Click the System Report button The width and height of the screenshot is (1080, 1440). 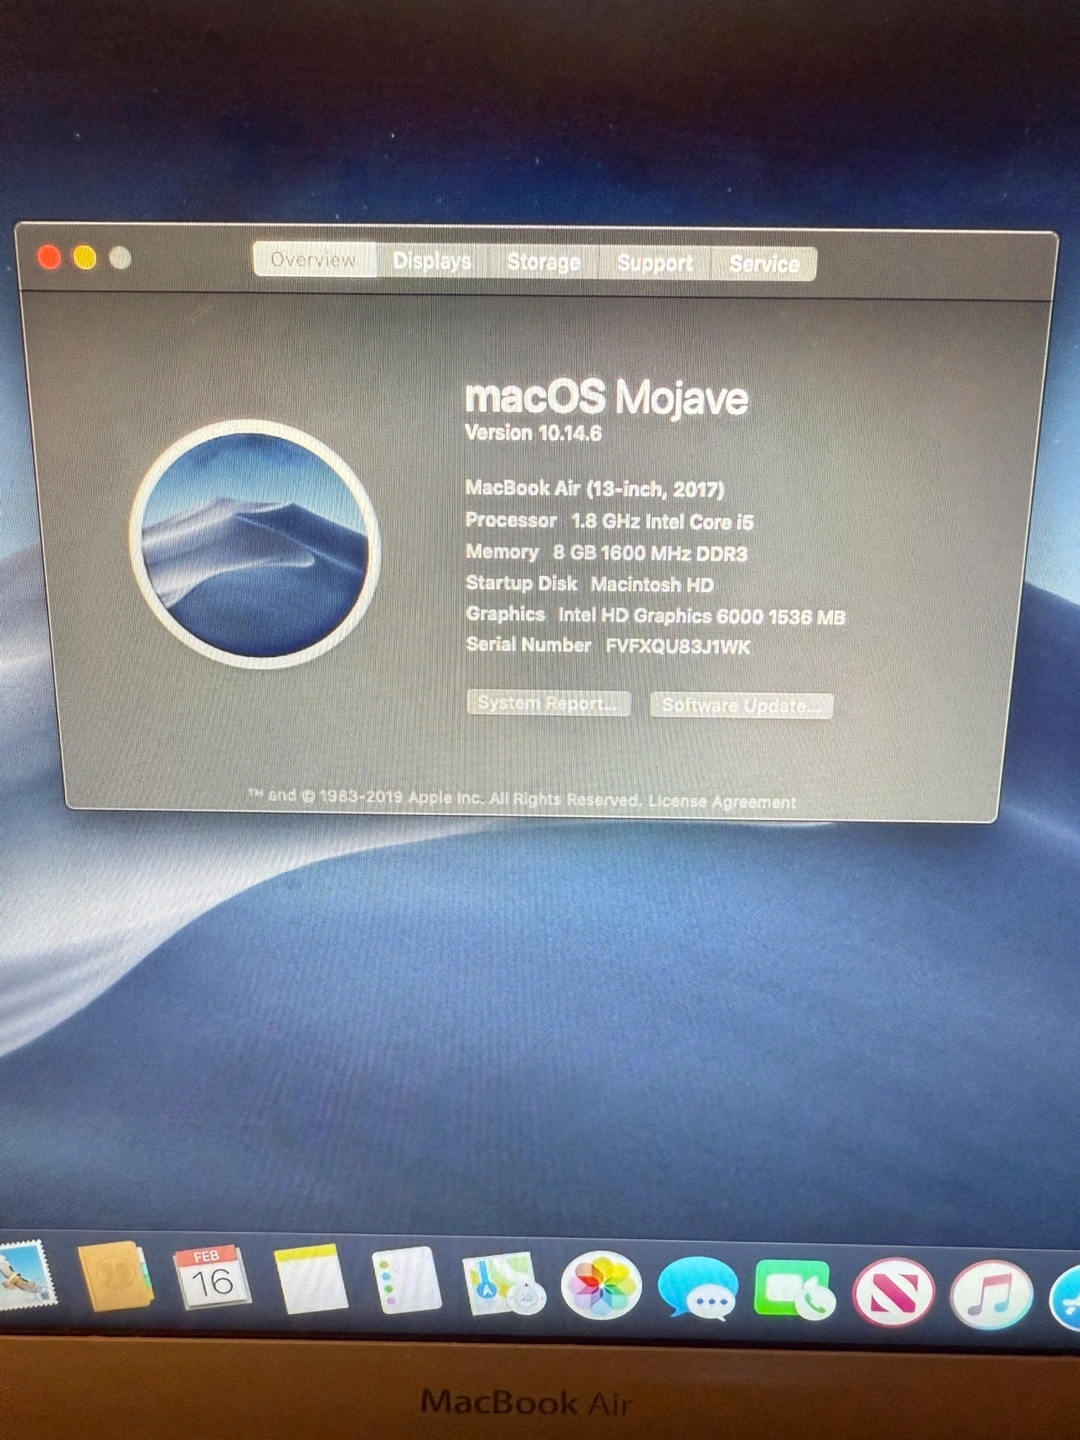coord(548,703)
